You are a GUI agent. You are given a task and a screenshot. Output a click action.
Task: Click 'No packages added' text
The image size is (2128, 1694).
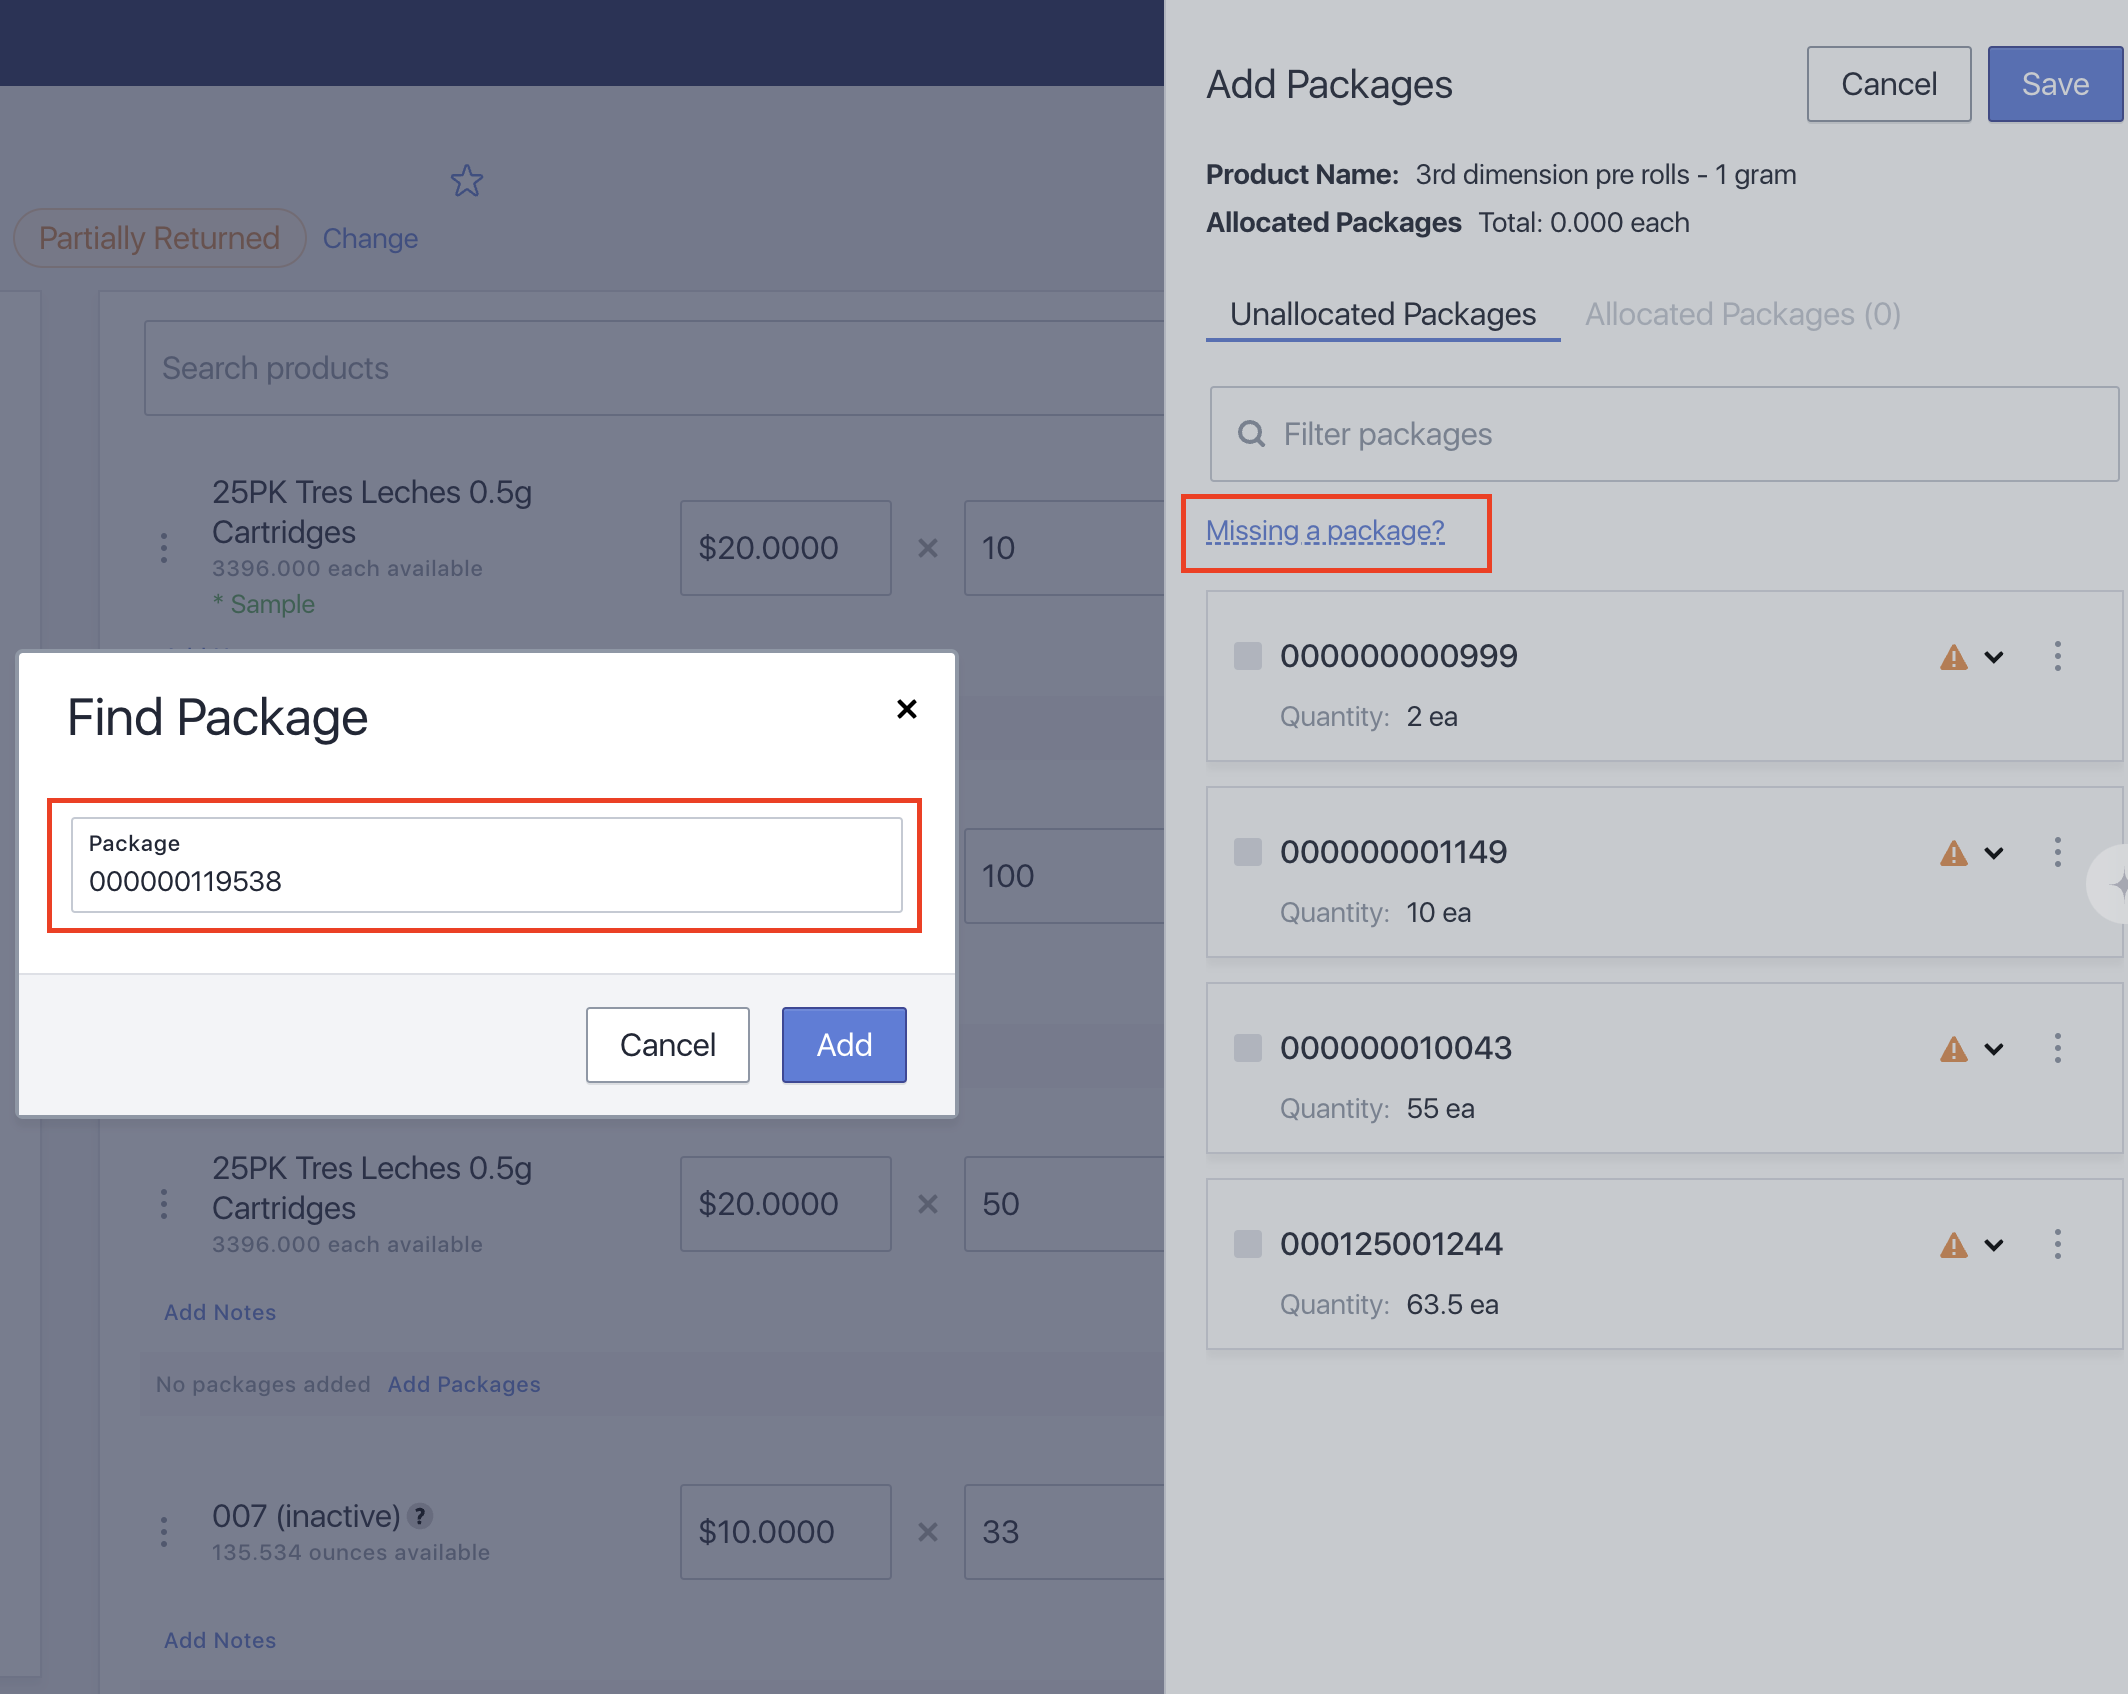(263, 1384)
